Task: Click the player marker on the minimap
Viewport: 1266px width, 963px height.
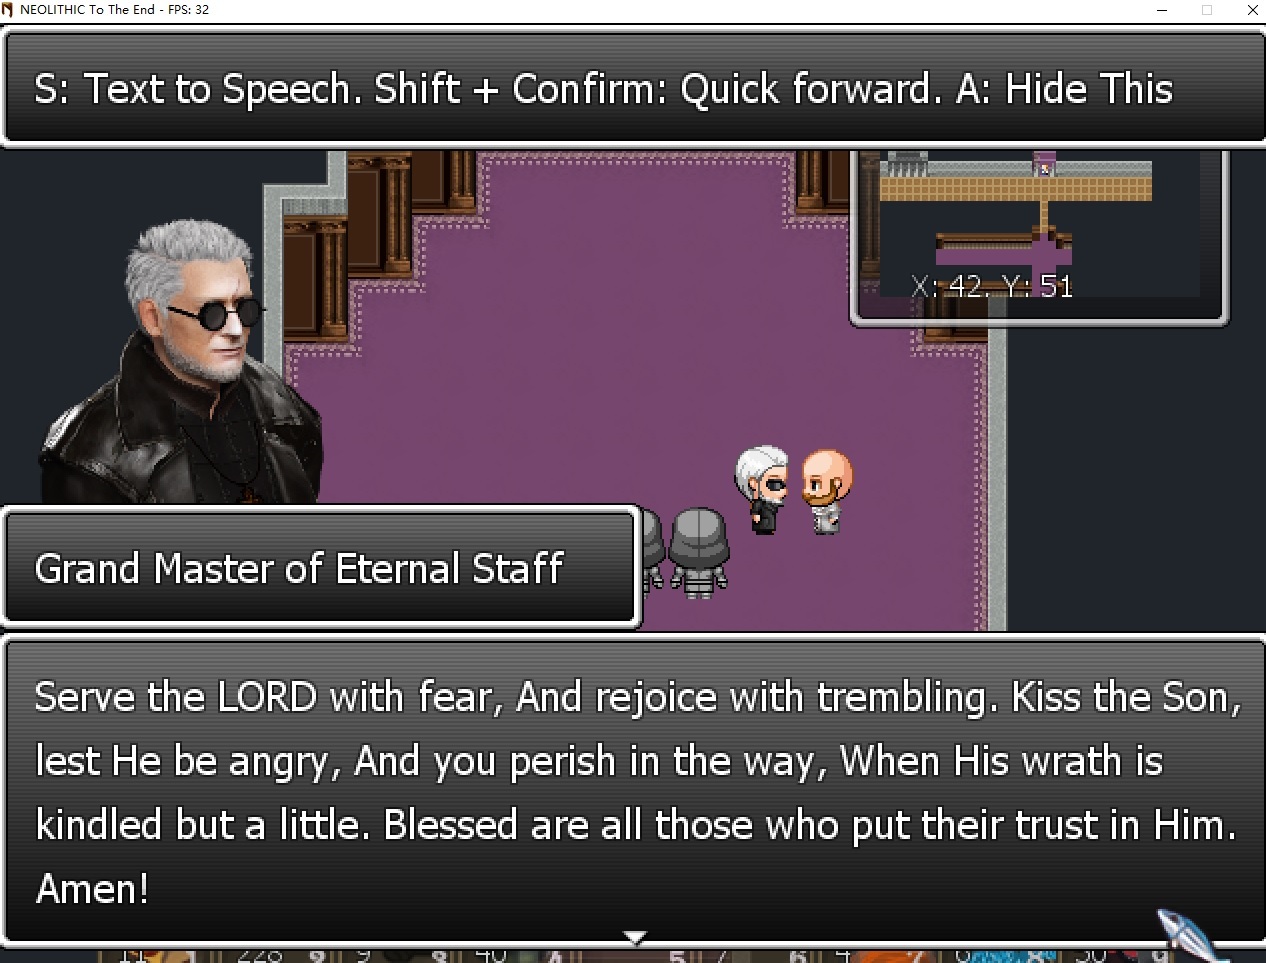Action: click(1045, 168)
